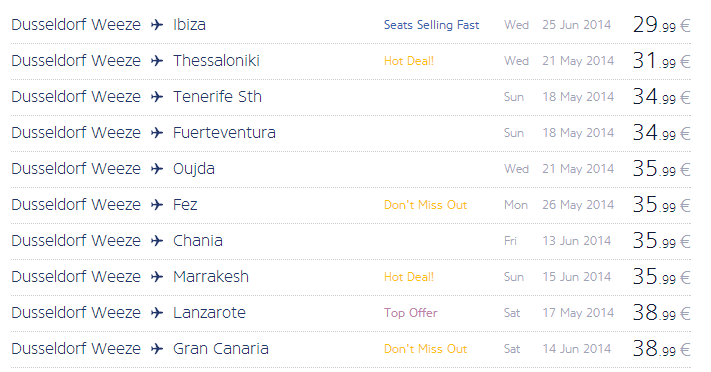This screenshot has width=711, height=372.
Task: Click the 13 Jun 2014 Chania date
Action: point(576,241)
